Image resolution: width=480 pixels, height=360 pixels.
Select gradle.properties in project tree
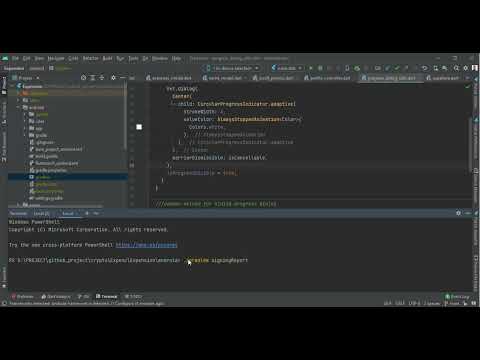[48, 170]
